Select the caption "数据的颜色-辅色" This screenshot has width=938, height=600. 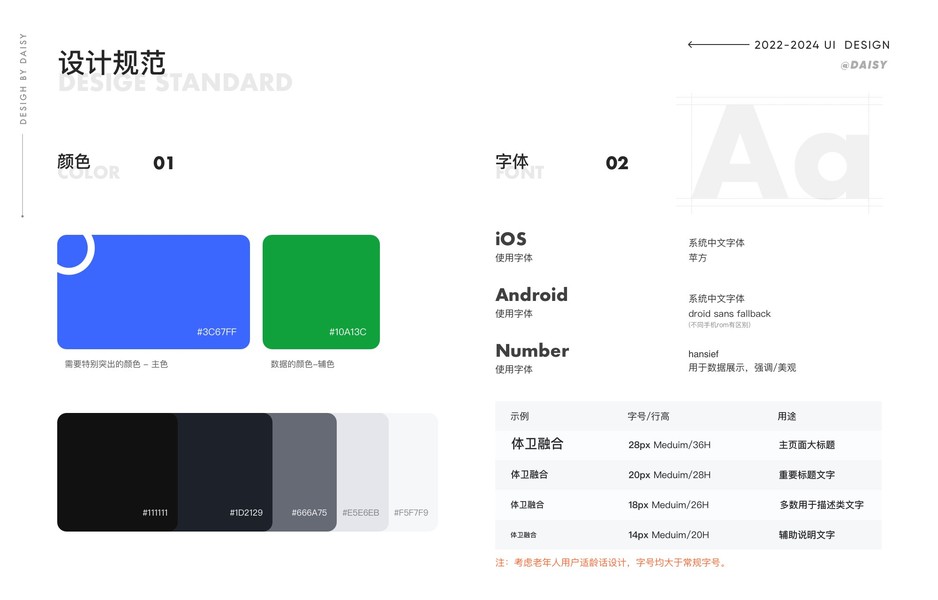pos(302,364)
